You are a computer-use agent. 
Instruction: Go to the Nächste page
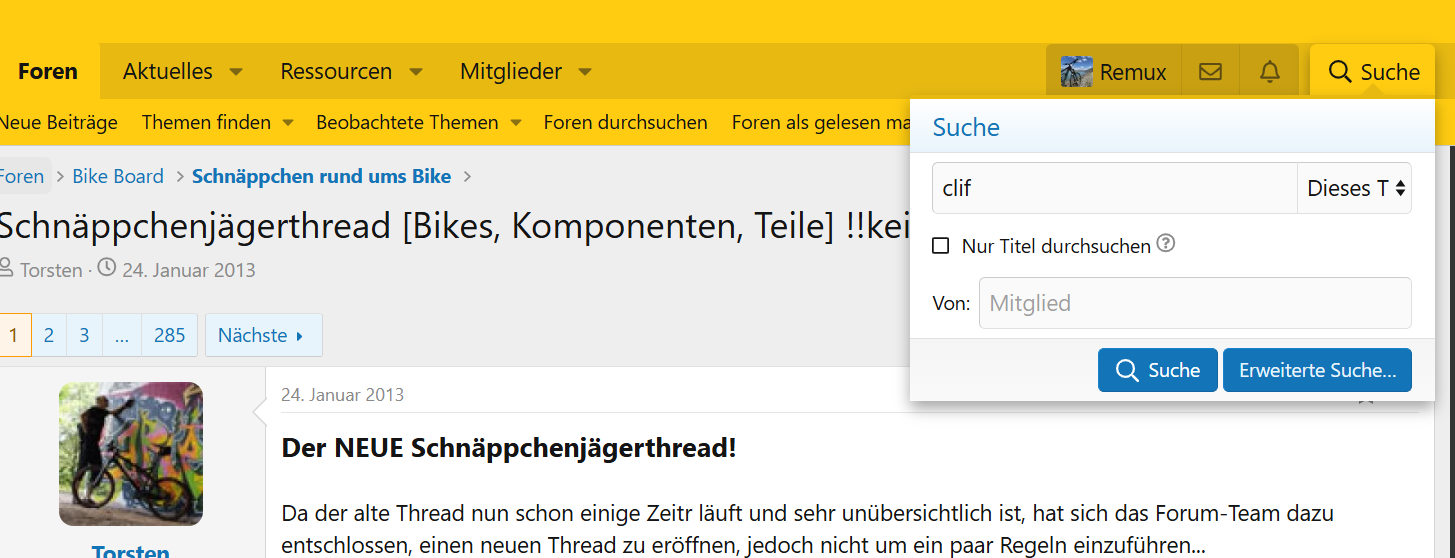pyautogui.click(x=263, y=335)
